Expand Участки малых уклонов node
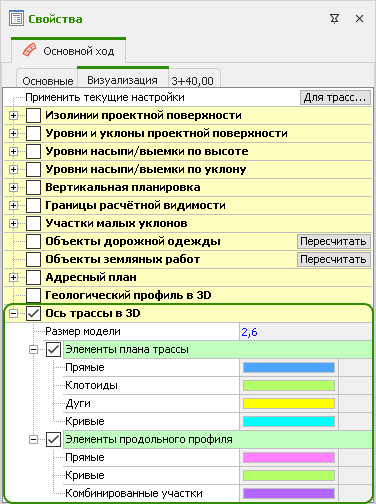Viewport: 376px width, 504px height. (x=13, y=224)
